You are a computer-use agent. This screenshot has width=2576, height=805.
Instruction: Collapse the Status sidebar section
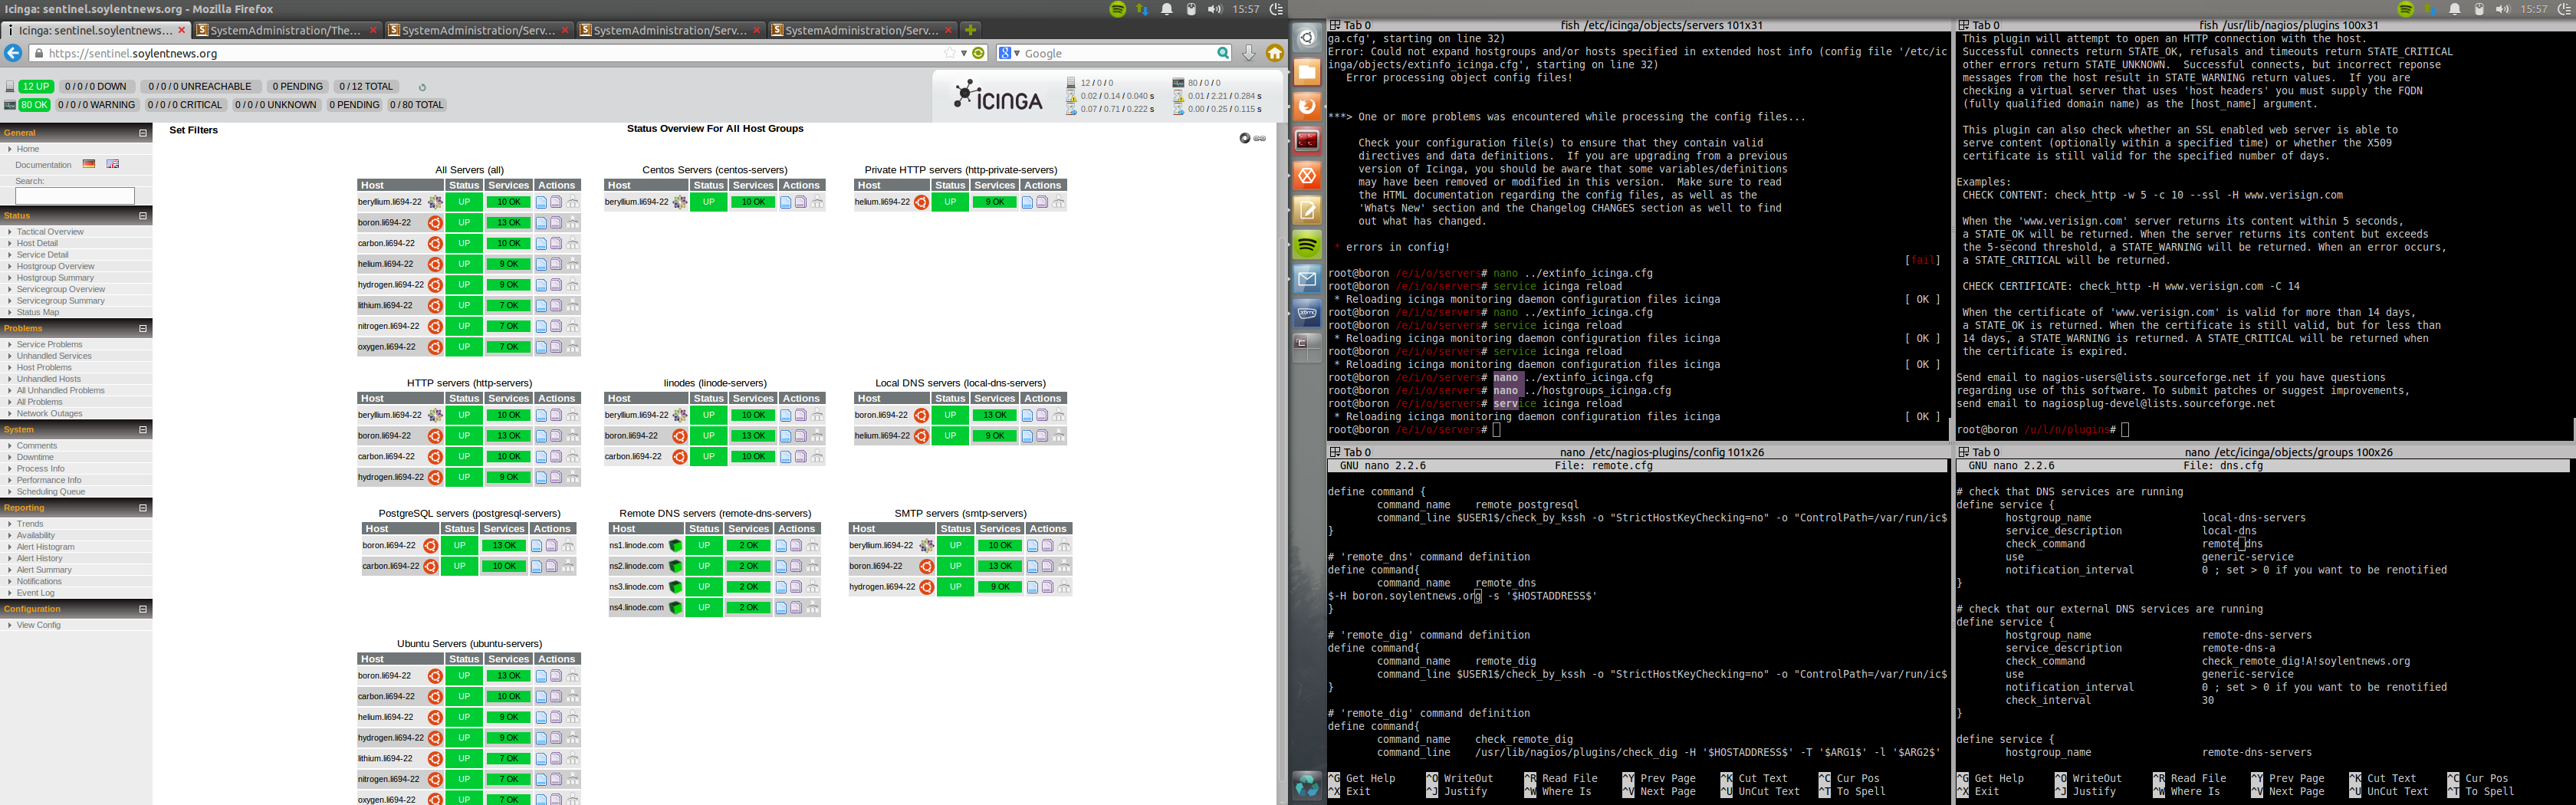click(x=142, y=216)
